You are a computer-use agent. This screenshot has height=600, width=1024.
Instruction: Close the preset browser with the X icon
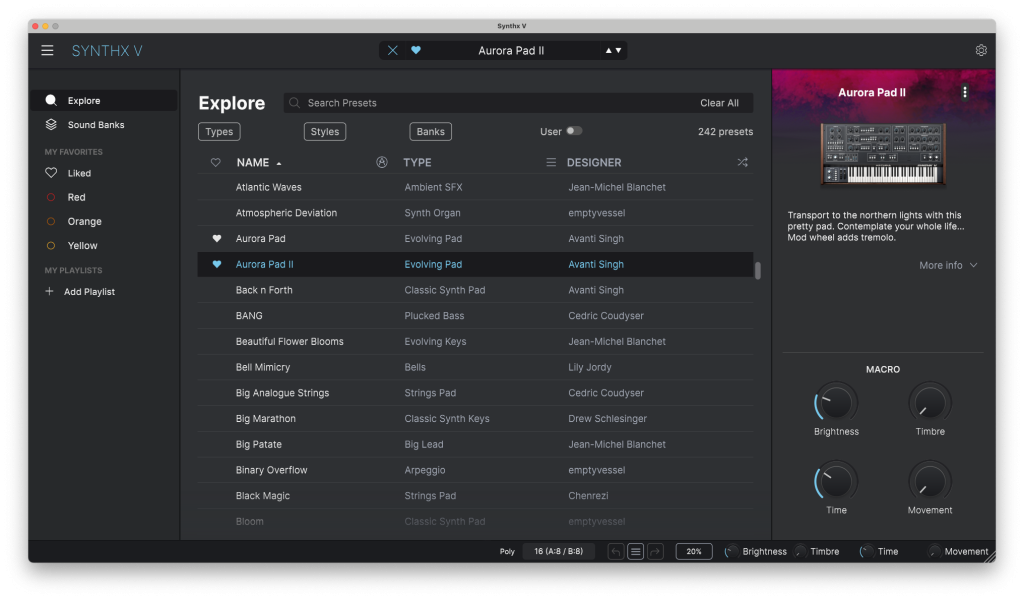[x=392, y=50]
